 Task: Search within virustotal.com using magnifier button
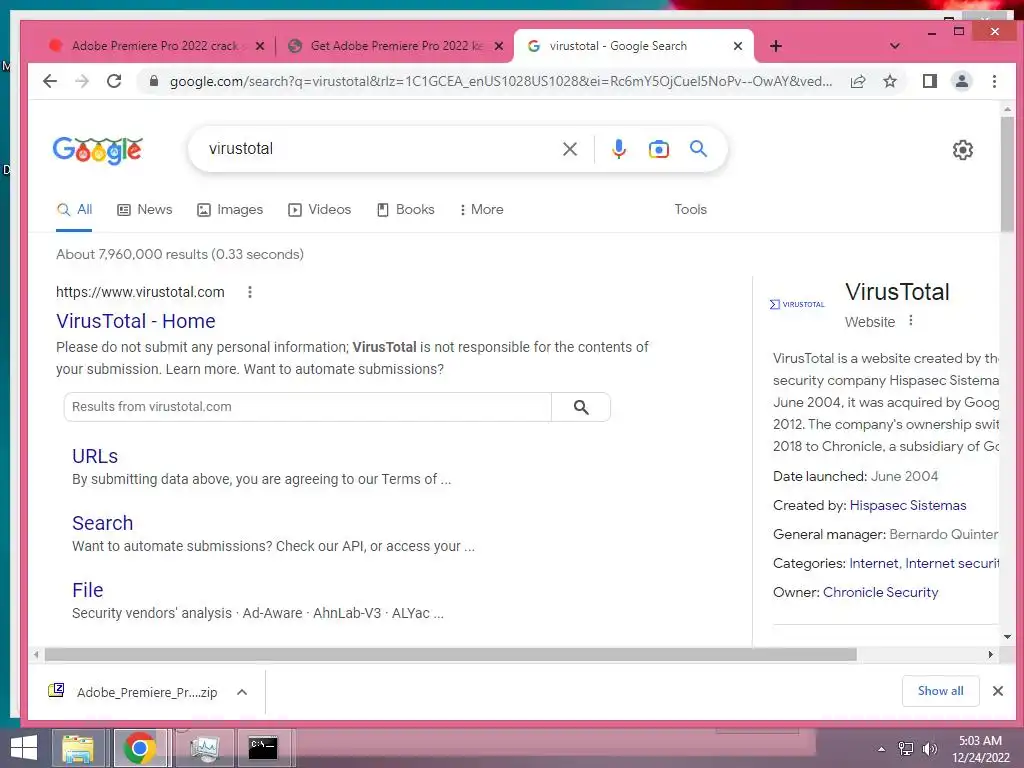(x=581, y=407)
